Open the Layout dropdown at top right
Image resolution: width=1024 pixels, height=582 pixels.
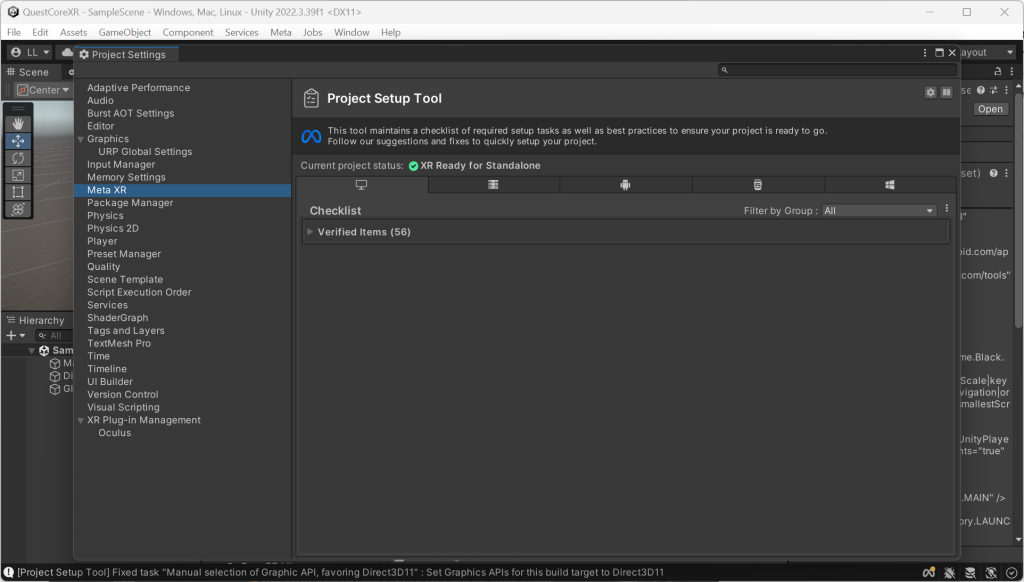click(x=987, y=52)
